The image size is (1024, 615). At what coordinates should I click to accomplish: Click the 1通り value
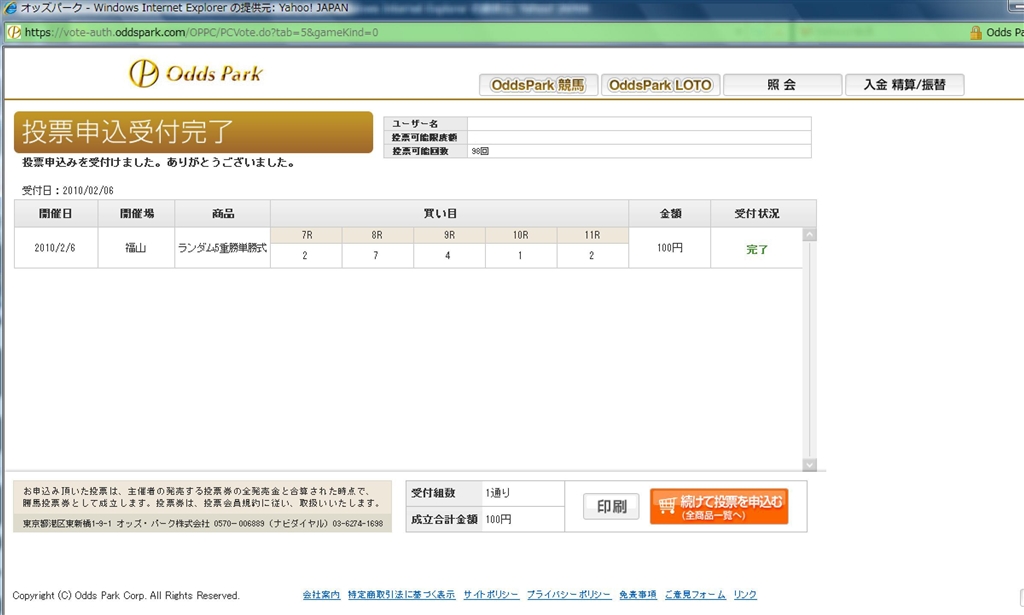point(498,493)
